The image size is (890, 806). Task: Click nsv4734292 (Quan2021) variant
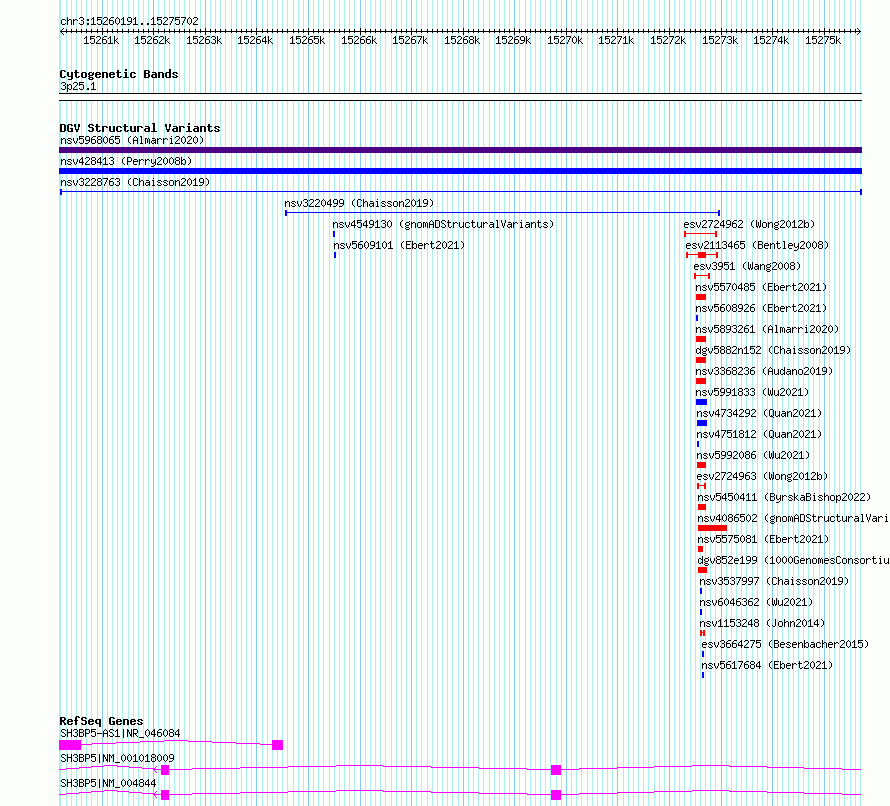click(x=759, y=413)
